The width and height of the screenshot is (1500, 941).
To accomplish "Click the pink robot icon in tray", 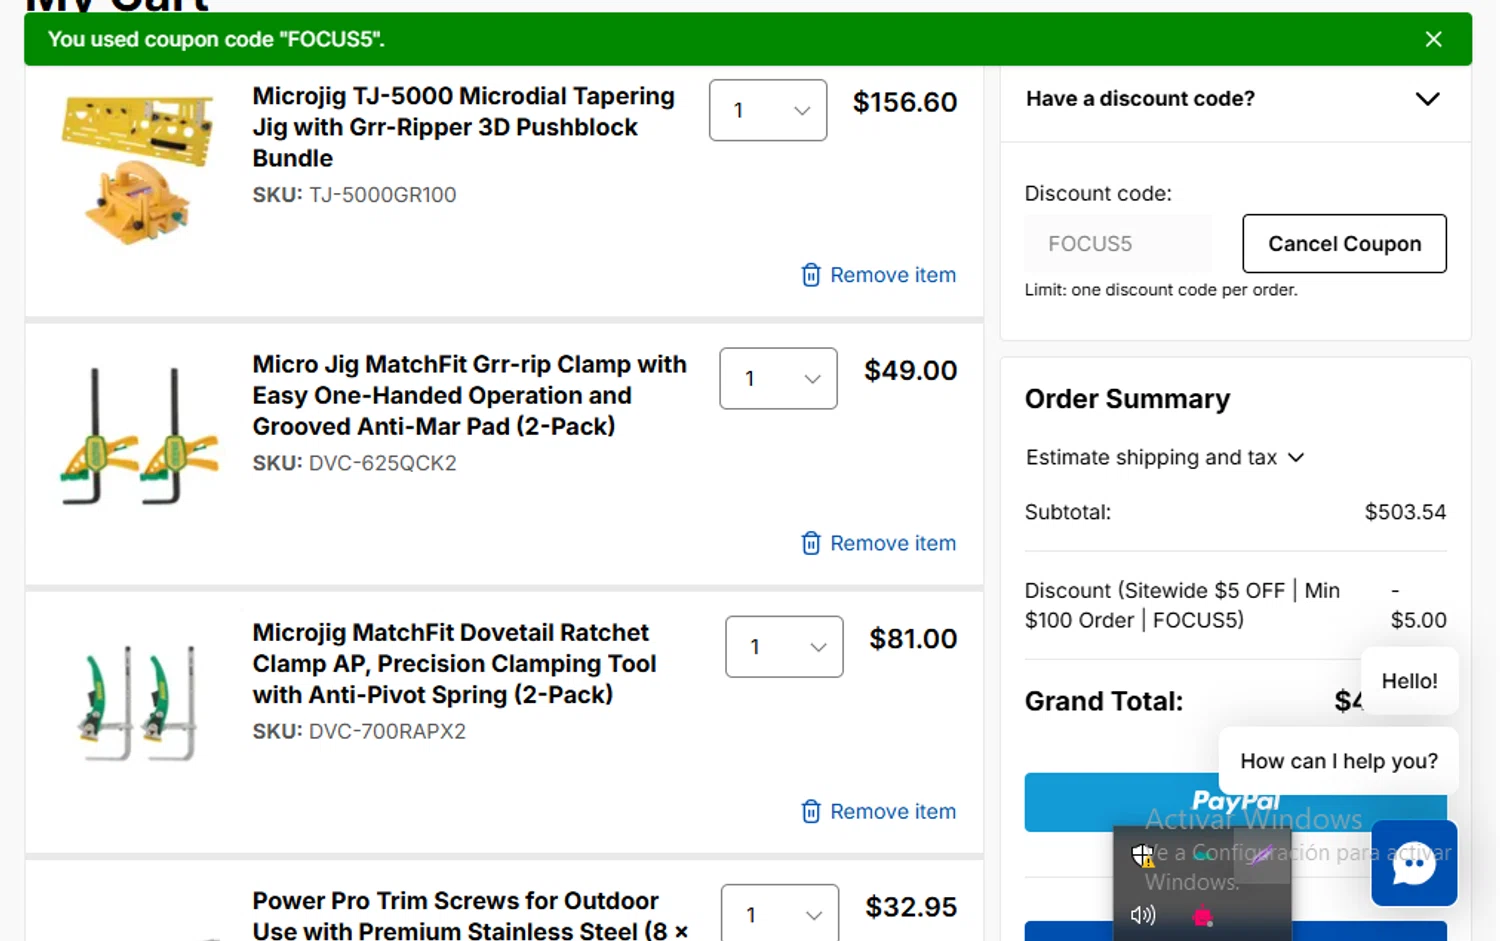I will 1202,915.
